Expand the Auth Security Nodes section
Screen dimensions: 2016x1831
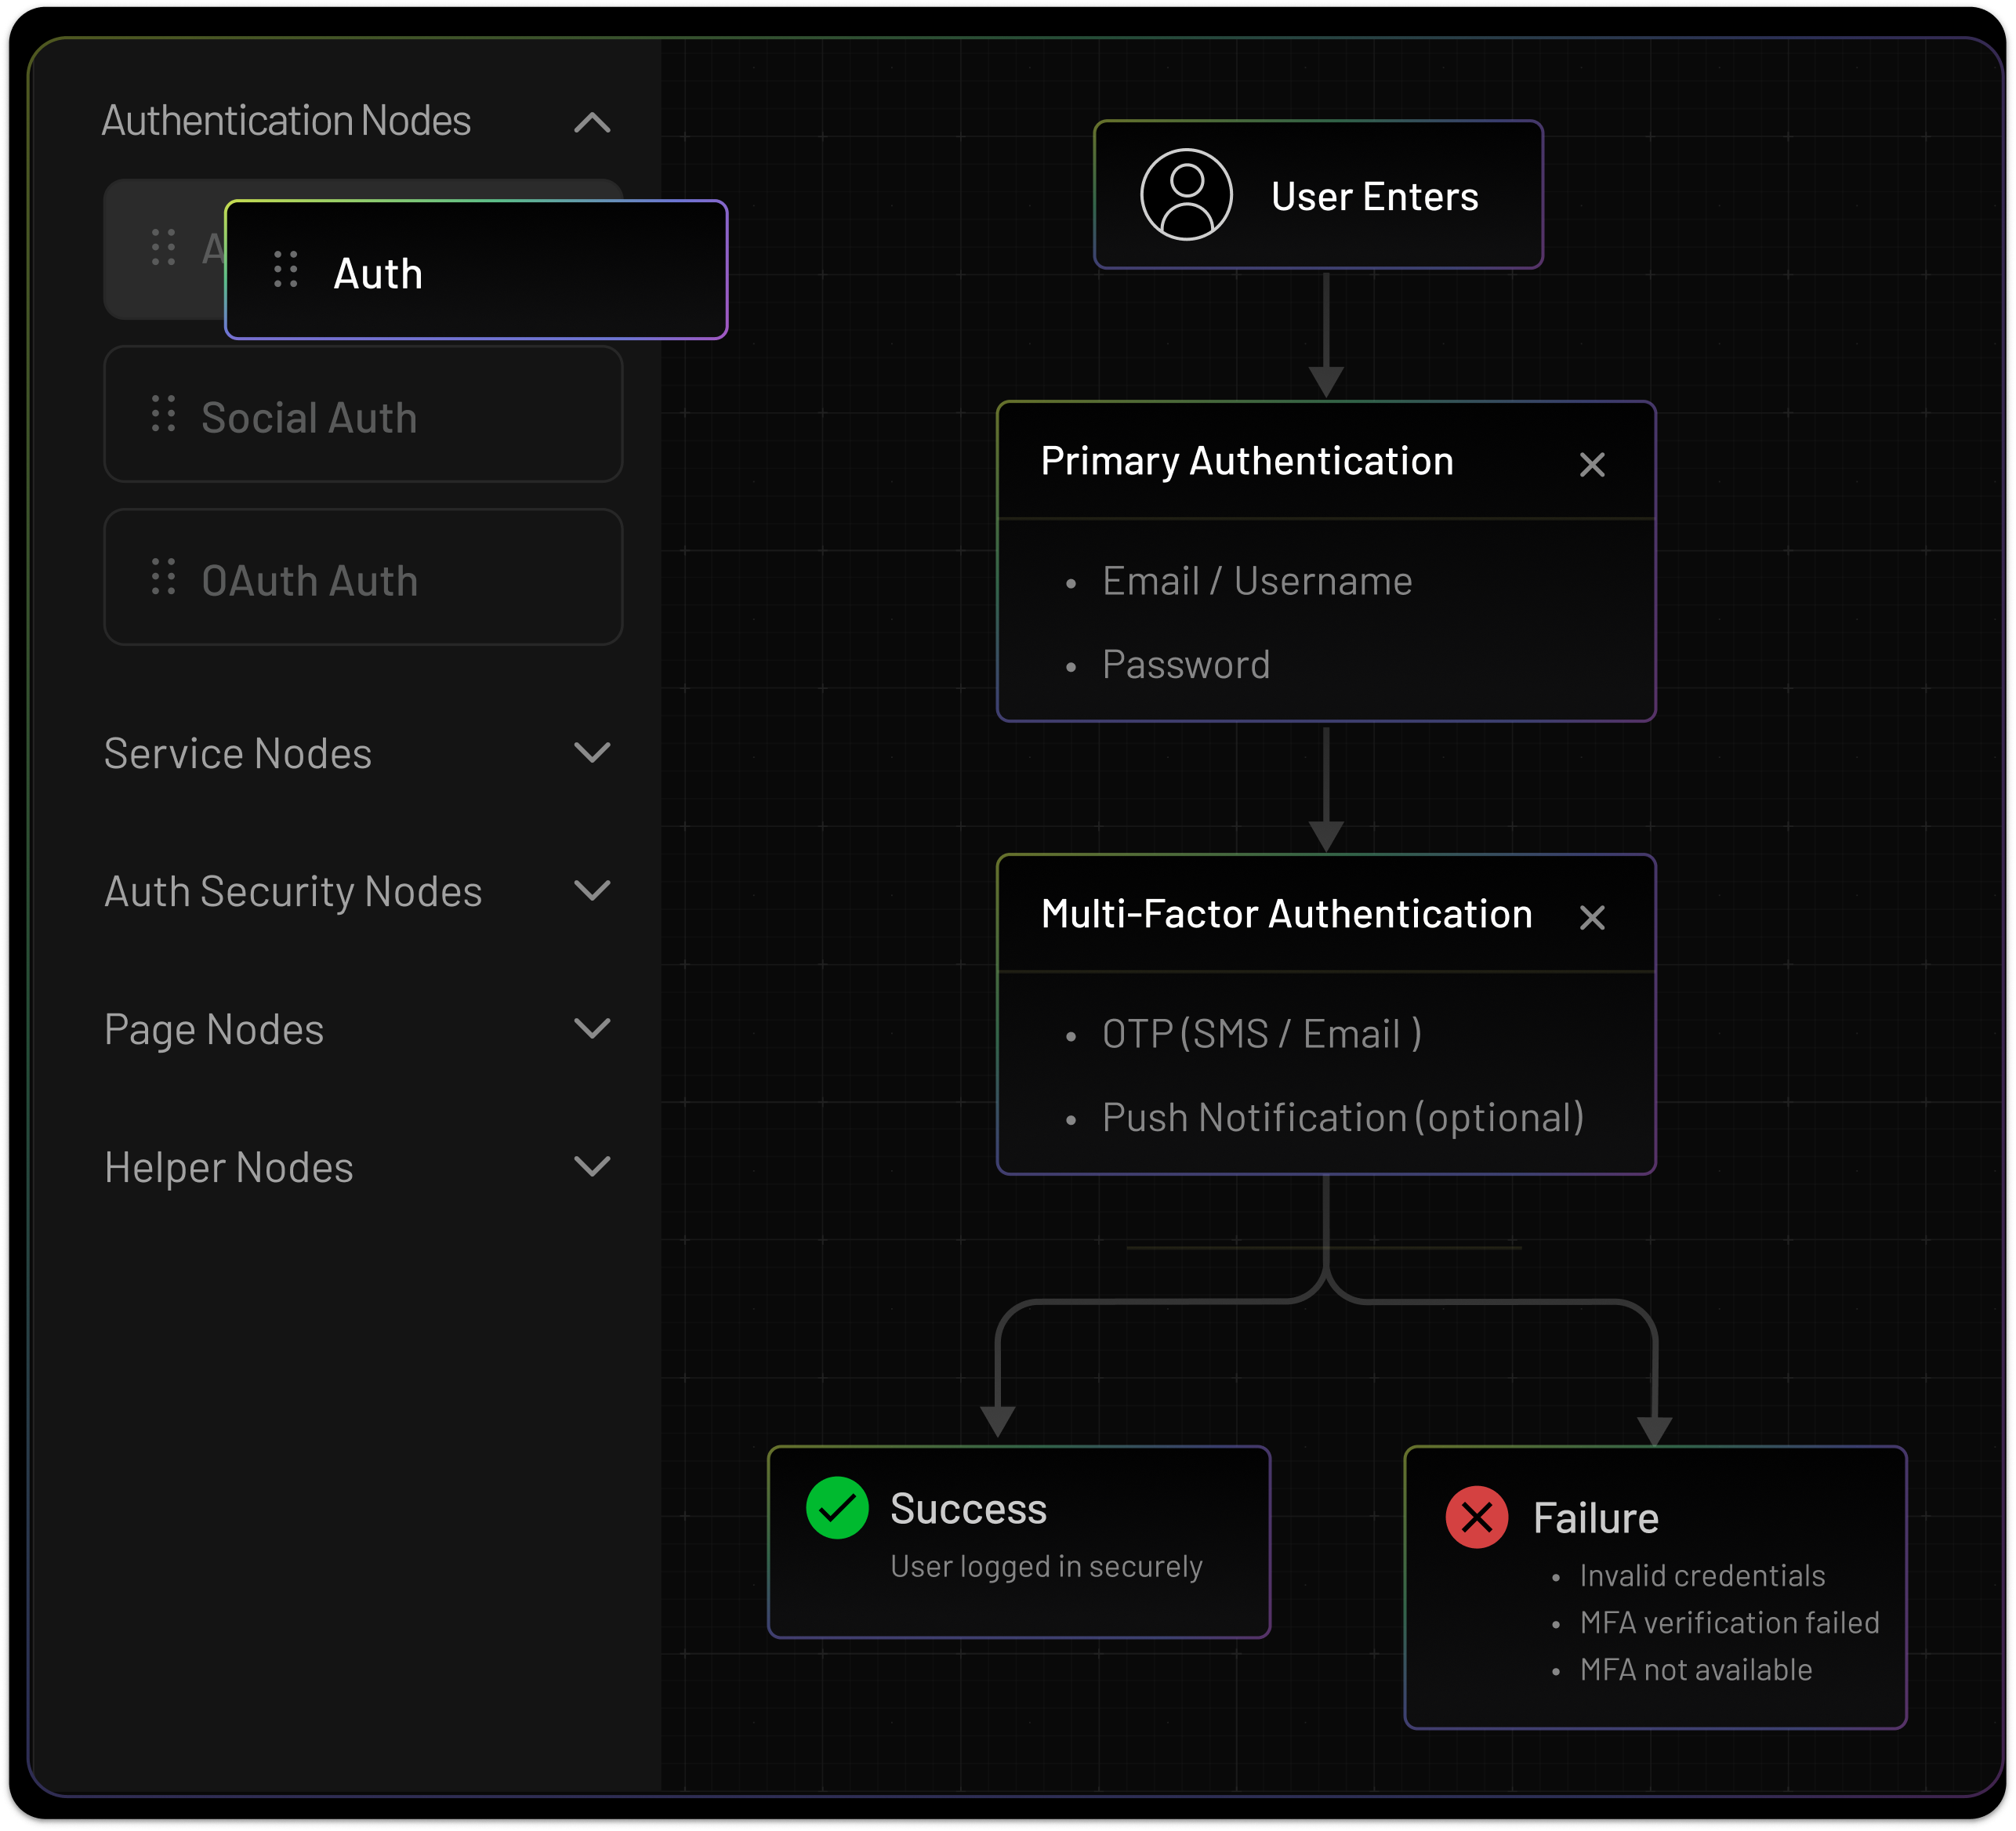(592, 890)
